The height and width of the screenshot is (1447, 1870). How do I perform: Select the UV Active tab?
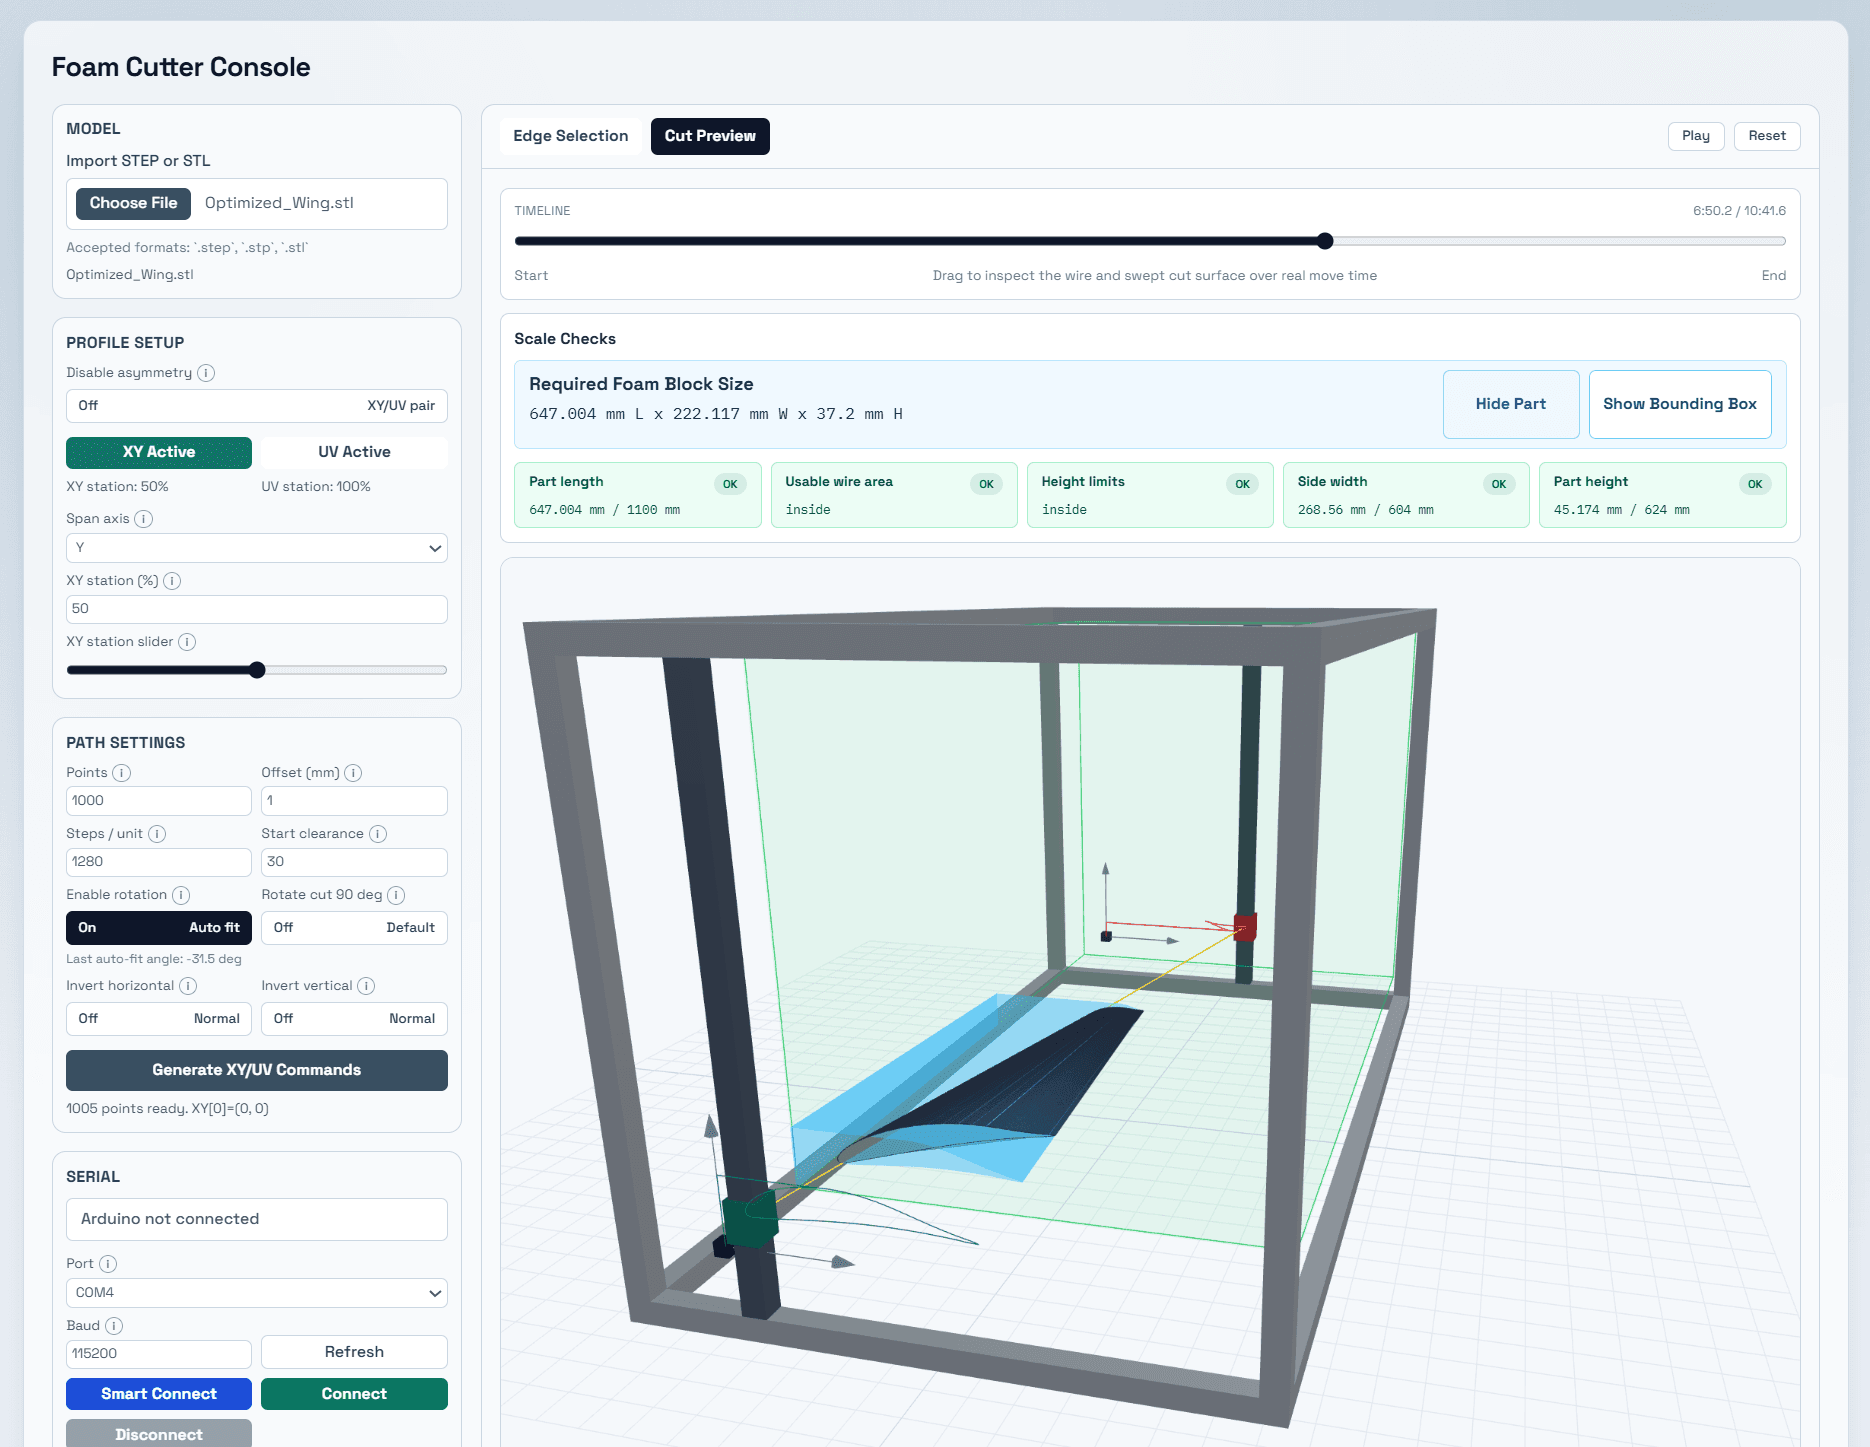click(352, 451)
